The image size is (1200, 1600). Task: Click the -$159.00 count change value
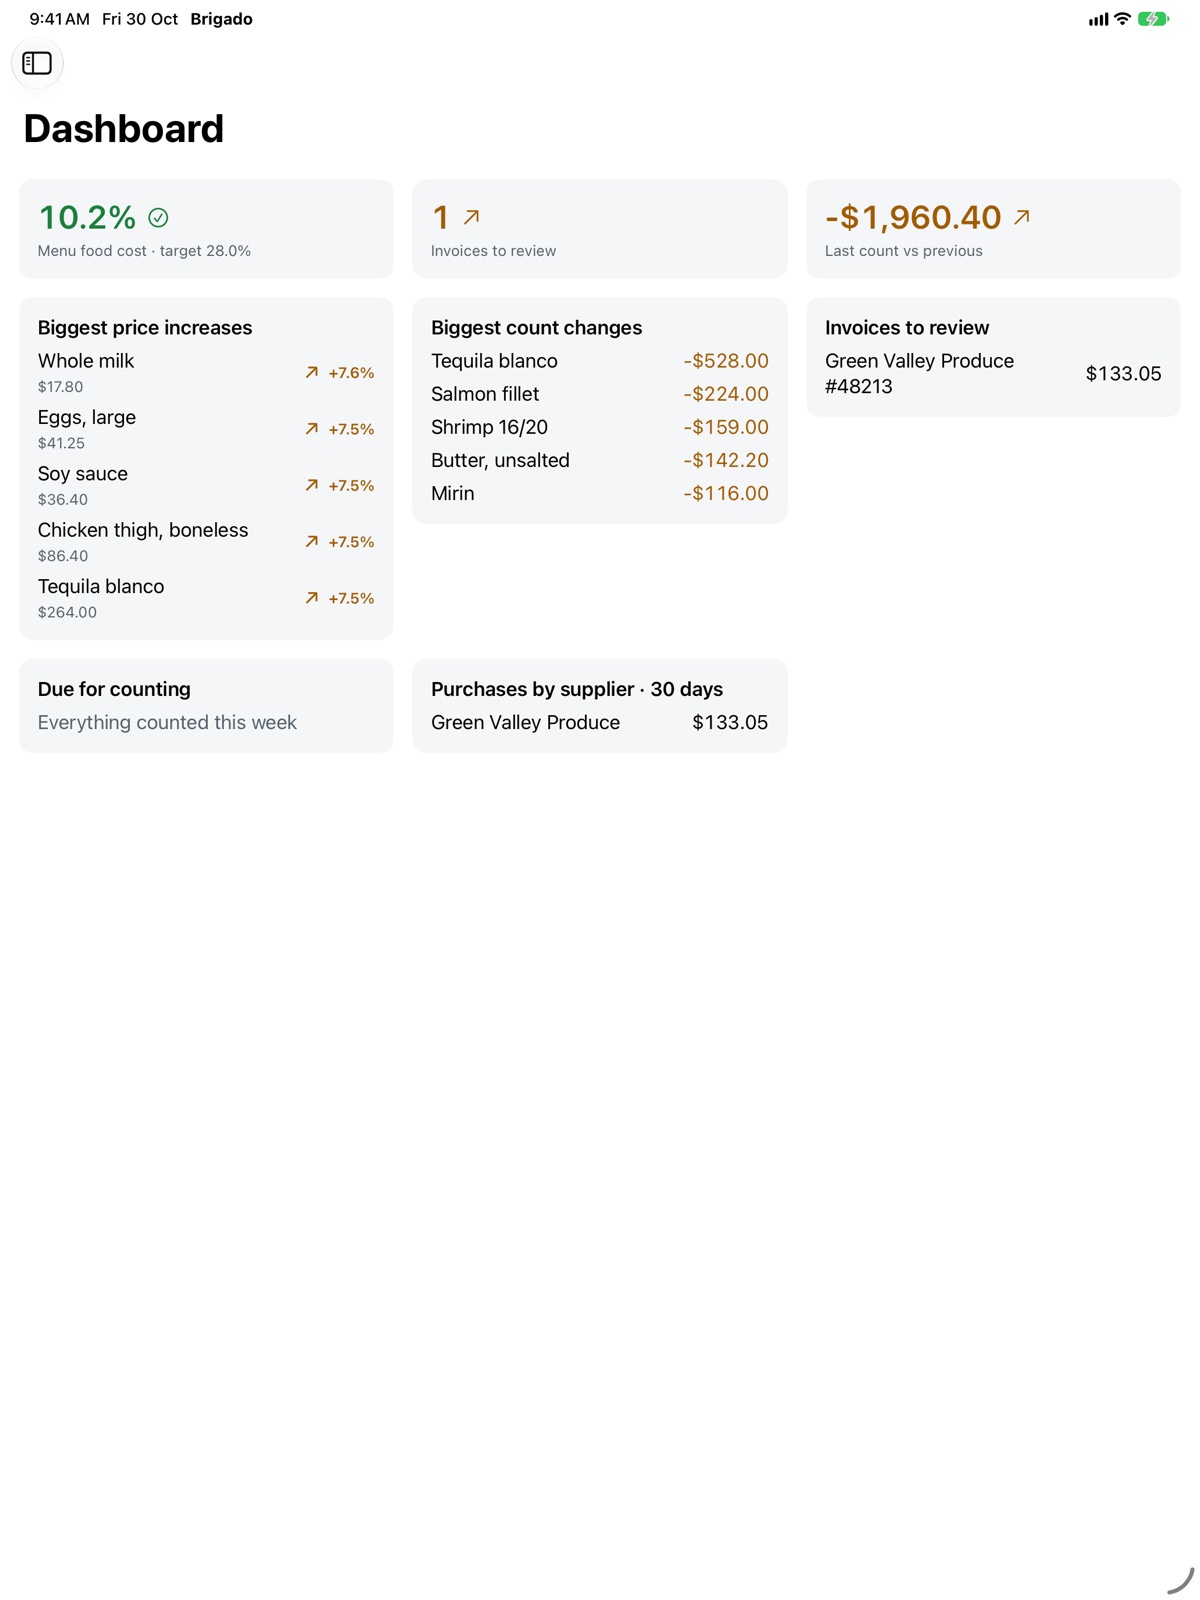tap(726, 427)
